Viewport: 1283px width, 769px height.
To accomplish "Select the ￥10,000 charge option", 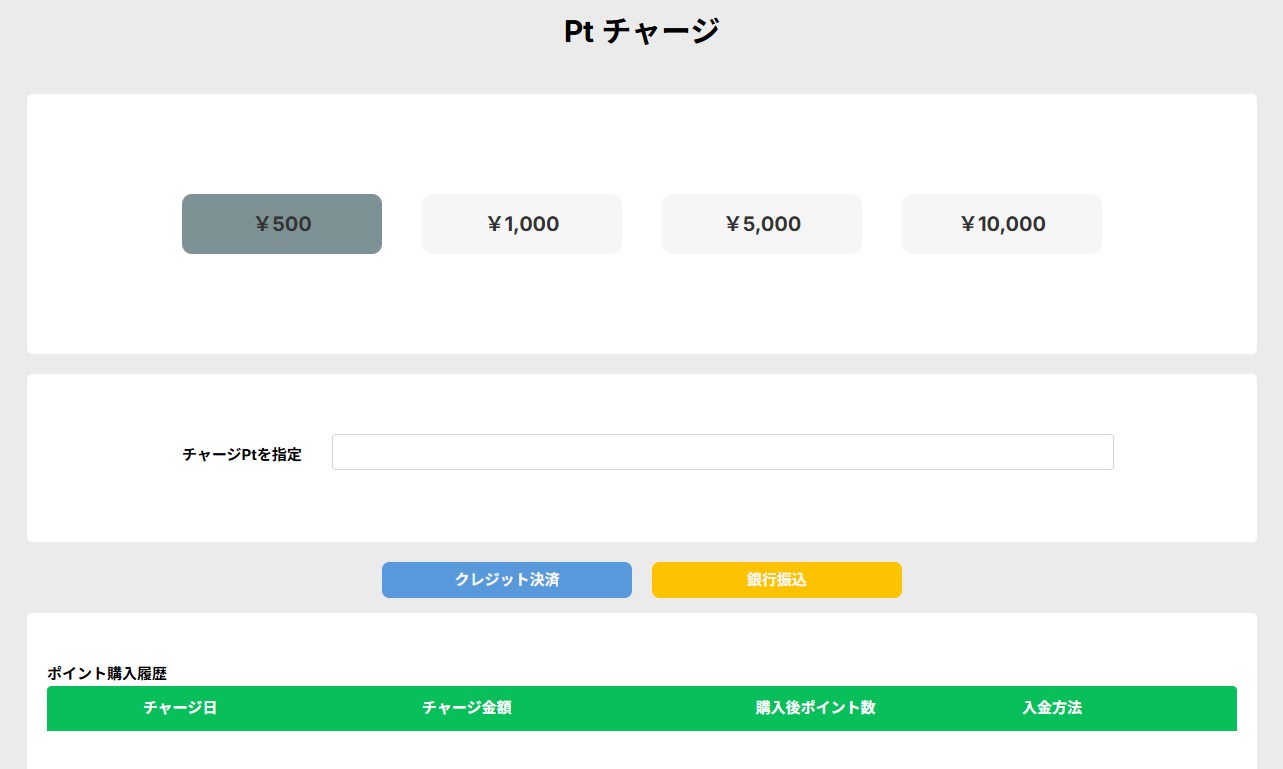I will coord(1002,224).
